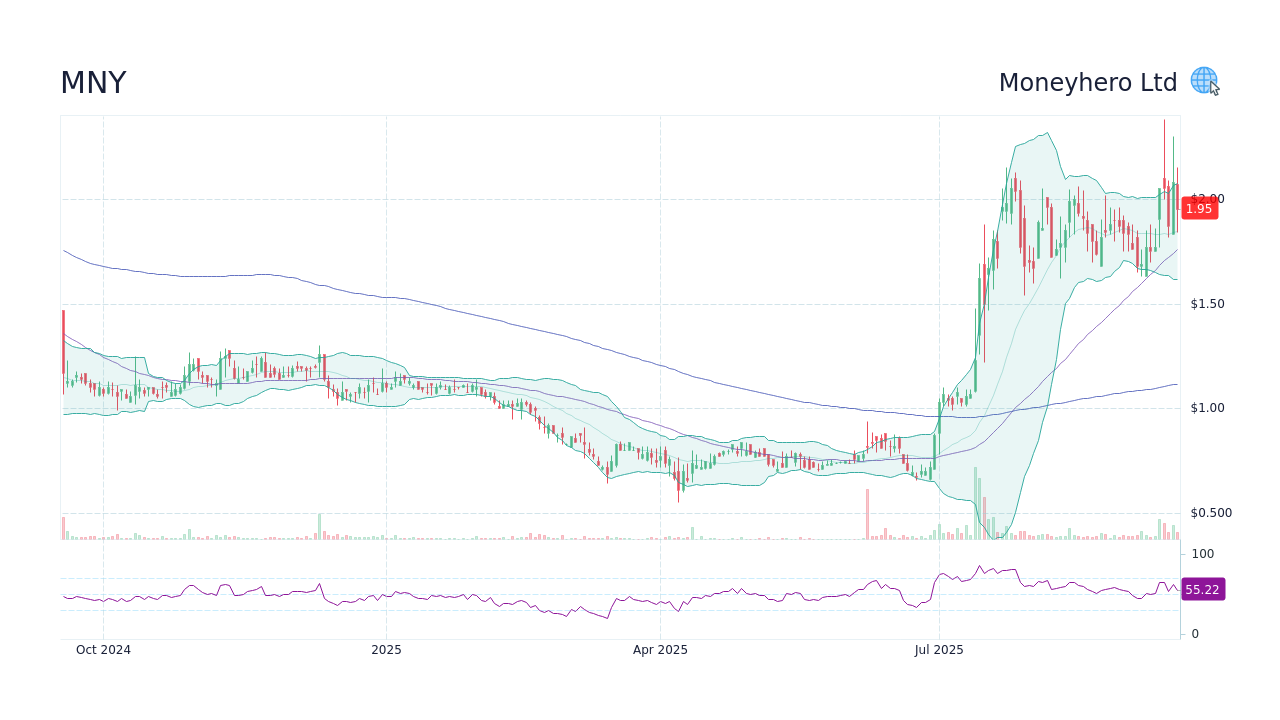
Task: Click the blue globe icon
Action: click(x=1202, y=80)
